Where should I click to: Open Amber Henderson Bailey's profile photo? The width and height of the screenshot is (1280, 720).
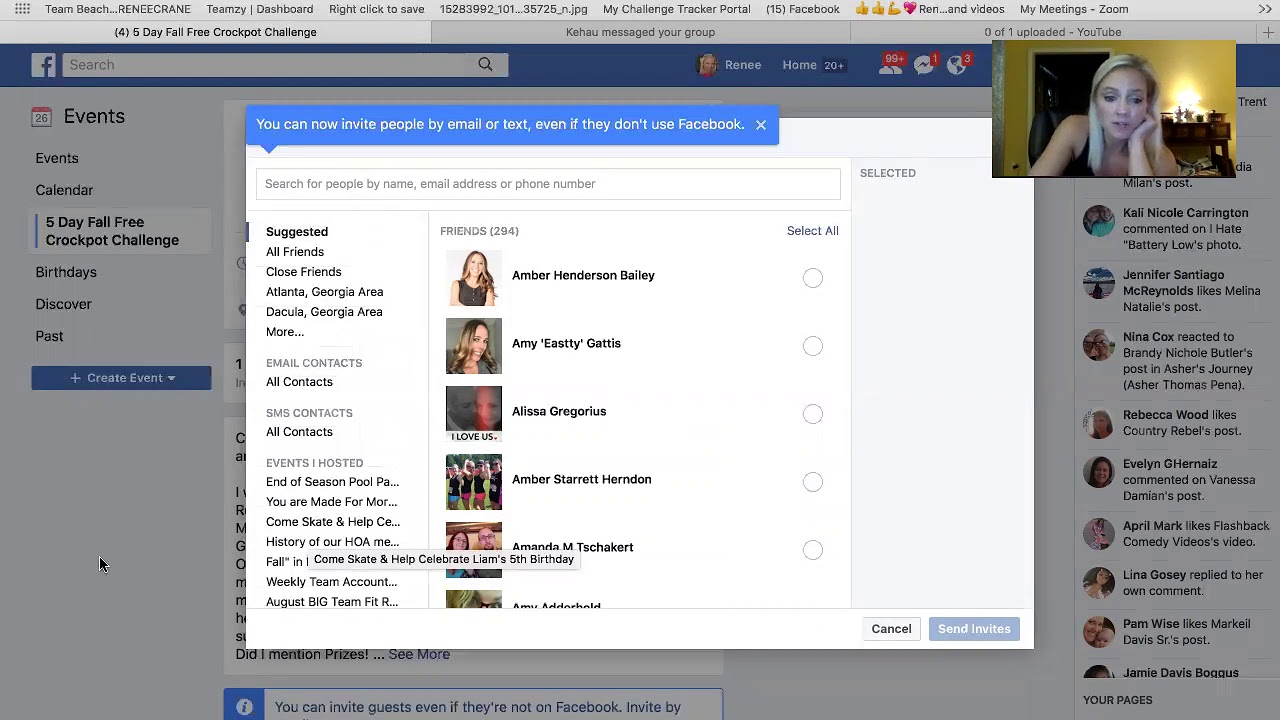click(x=474, y=278)
